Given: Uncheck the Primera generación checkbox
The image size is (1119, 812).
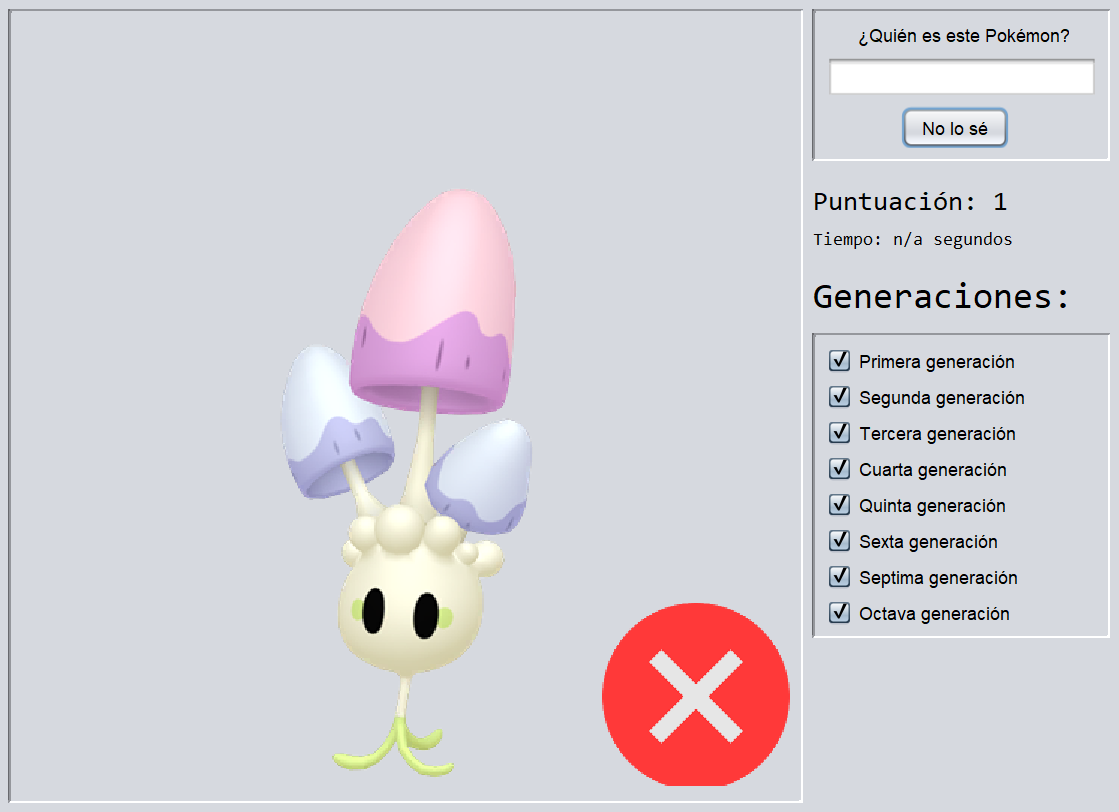Looking at the screenshot, I should (x=839, y=361).
